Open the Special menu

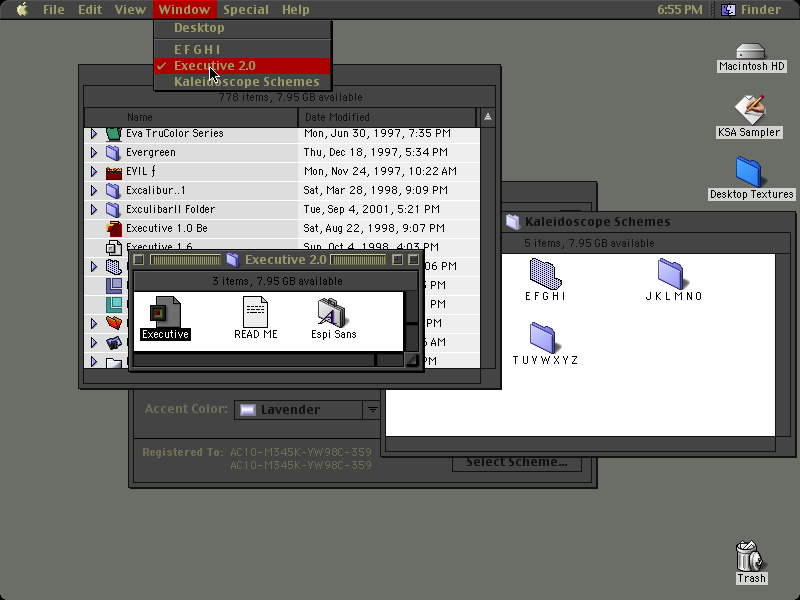[x=245, y=9]
